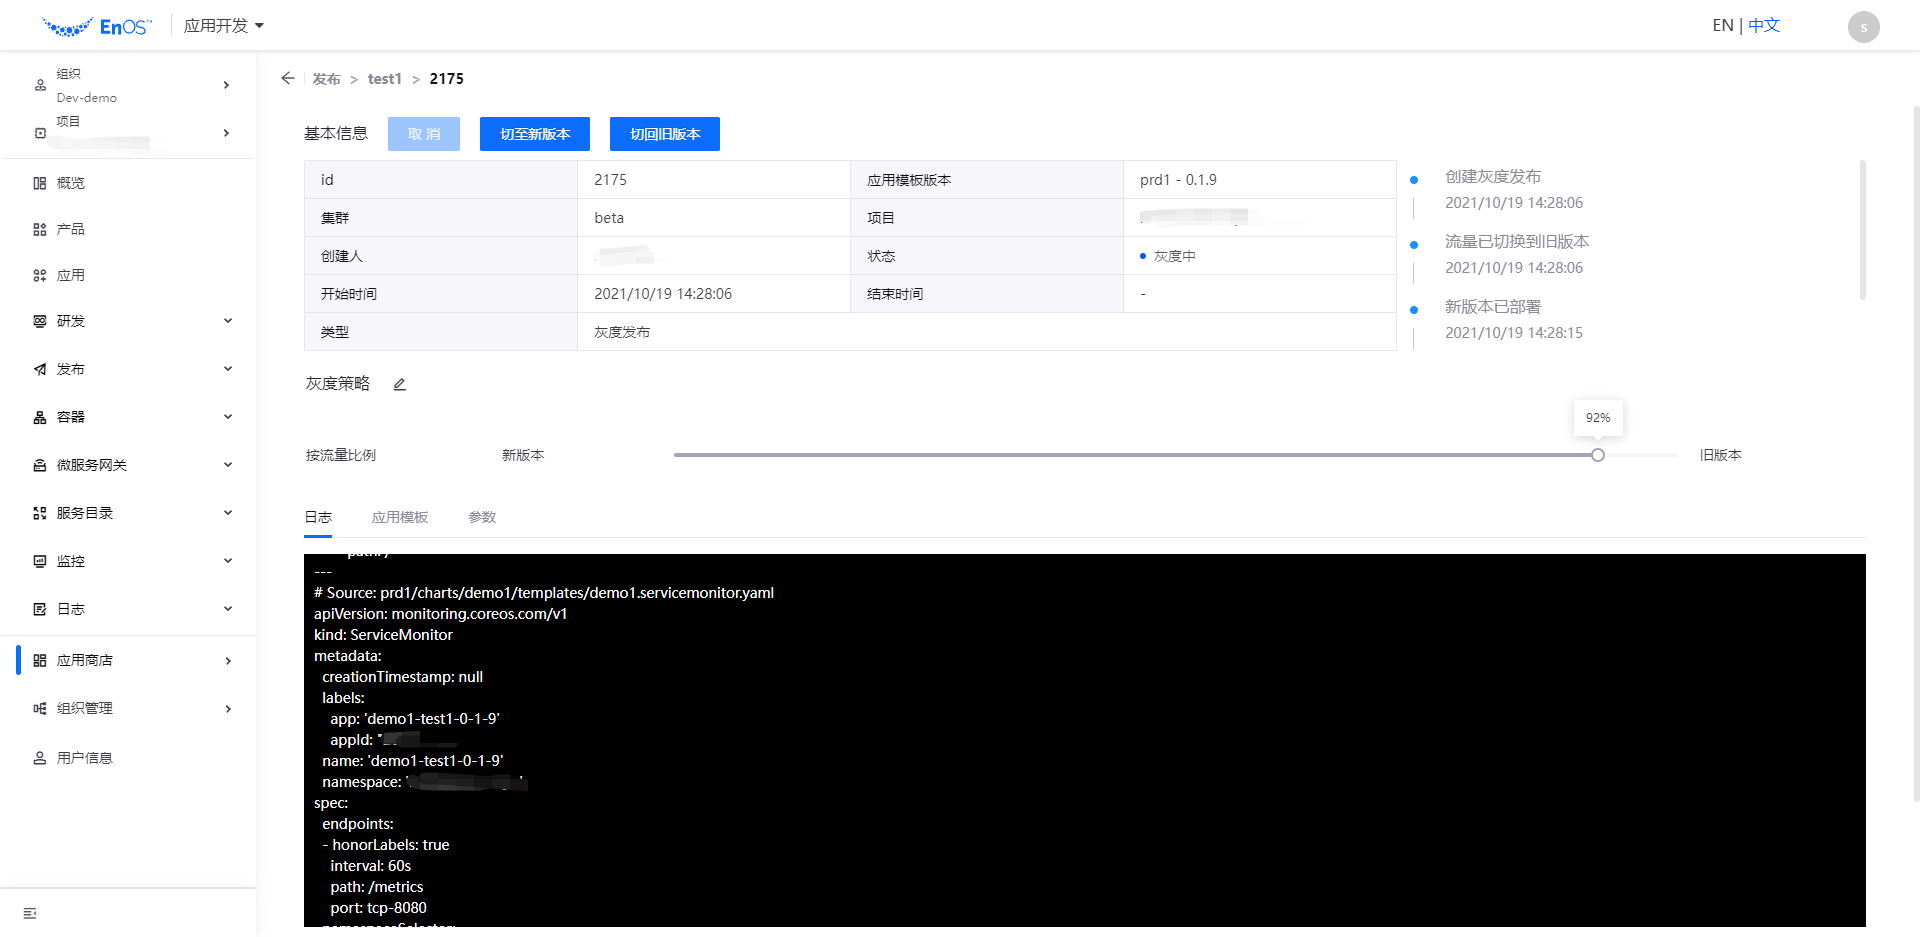The width and height of the screenshot is (1920, 937).
Task: Switch interface language to EN
Action: pyautogui.click(x=1722, y=24)
